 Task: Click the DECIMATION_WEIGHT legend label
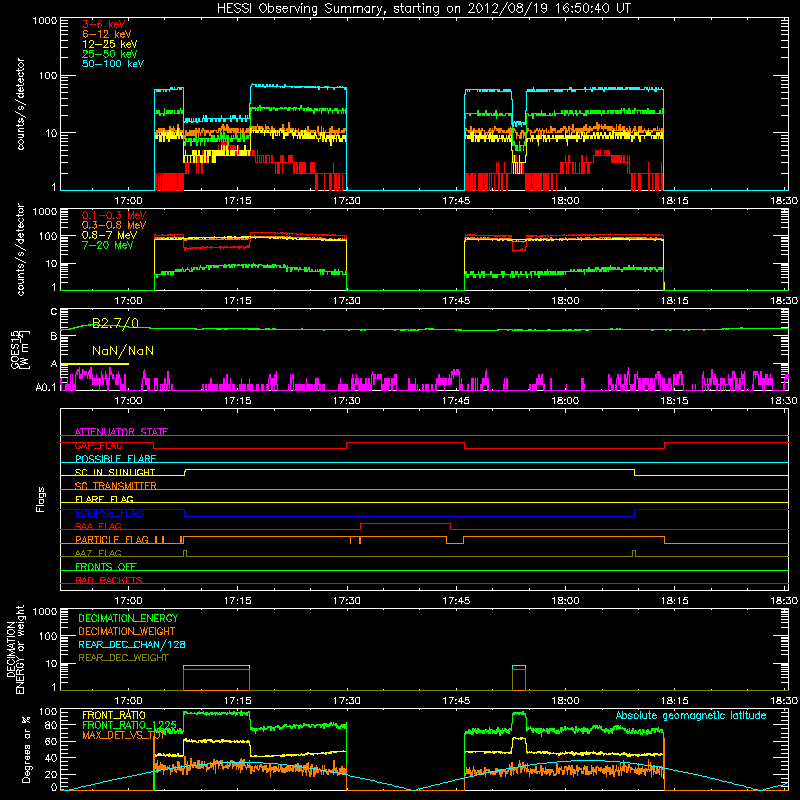127,631
